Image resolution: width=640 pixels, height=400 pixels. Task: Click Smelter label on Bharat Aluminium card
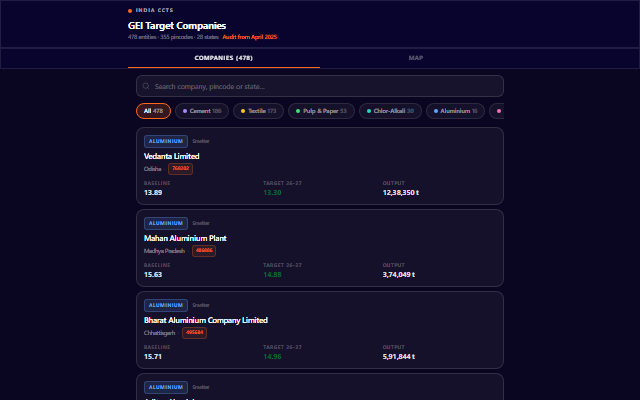click(x=201, y=305)
